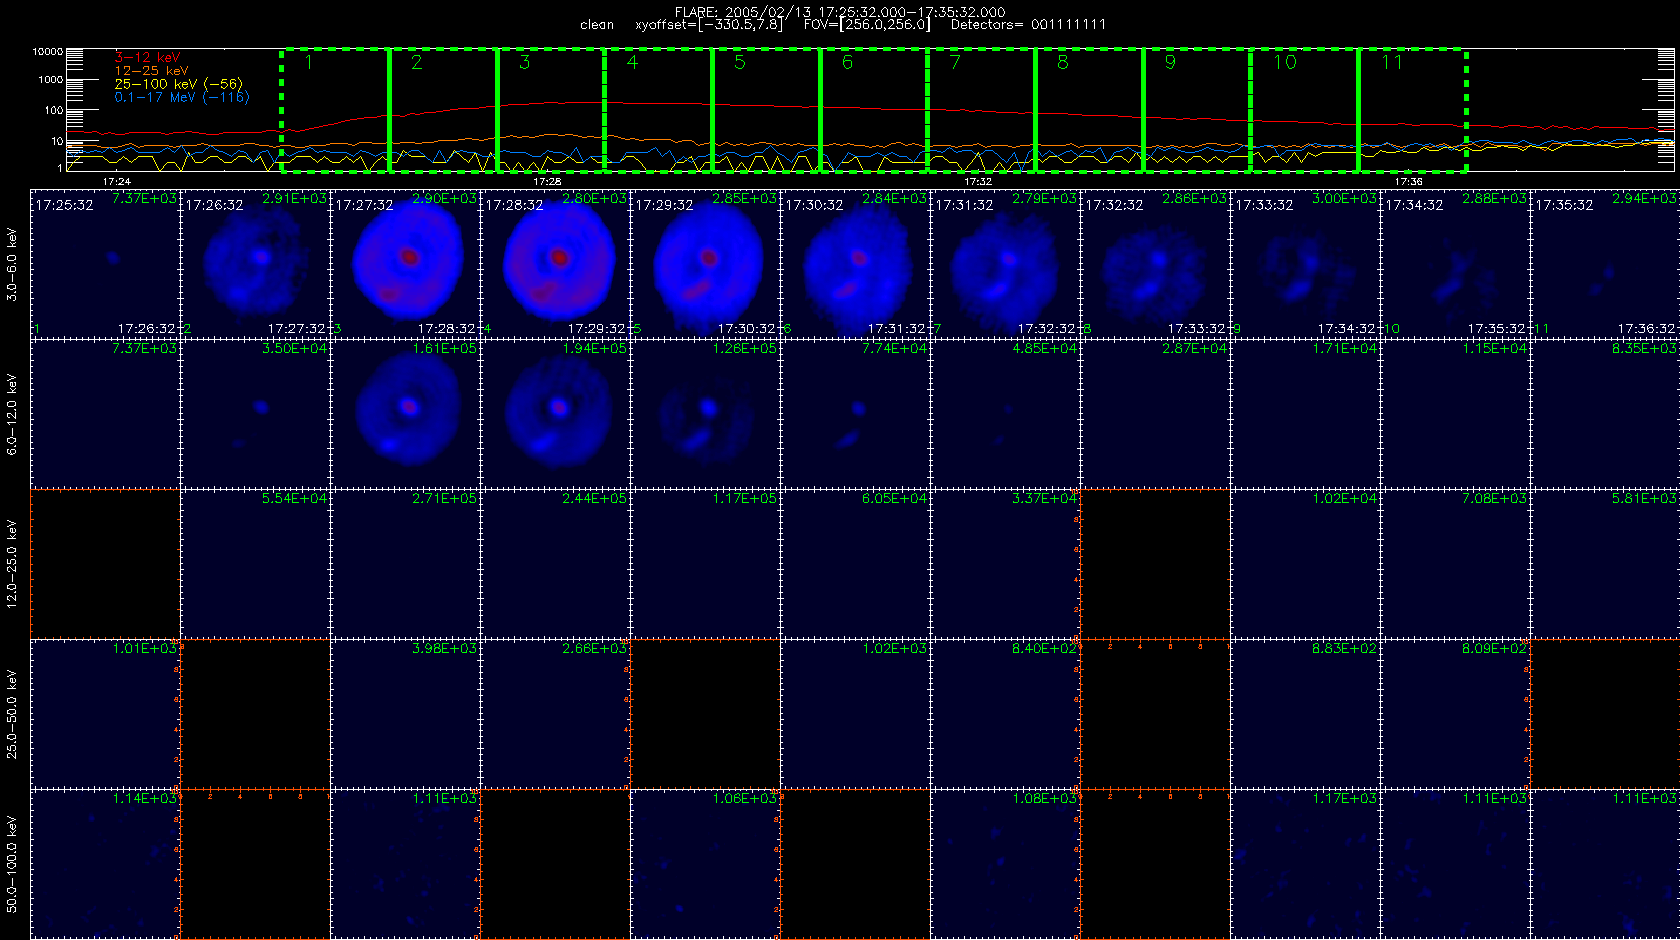Click the '25.0-50.0 keV' row label
The width and height of the screenshot is (1680, 940).
pos(12,714)
